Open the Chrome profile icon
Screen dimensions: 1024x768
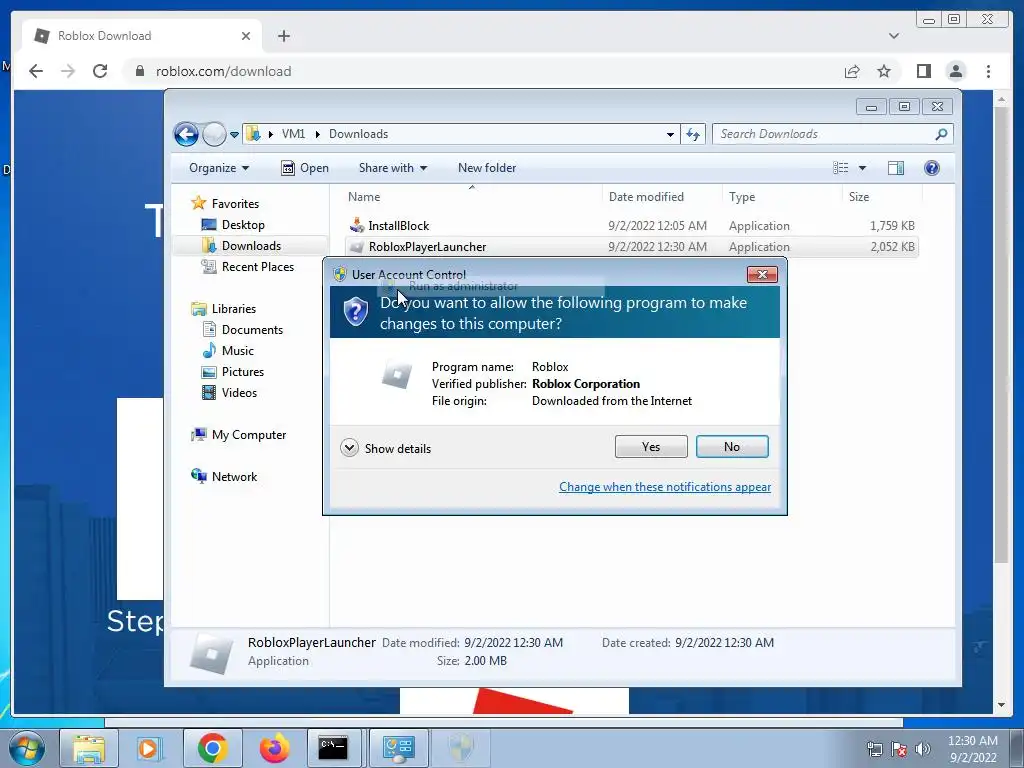pos(956,71)
